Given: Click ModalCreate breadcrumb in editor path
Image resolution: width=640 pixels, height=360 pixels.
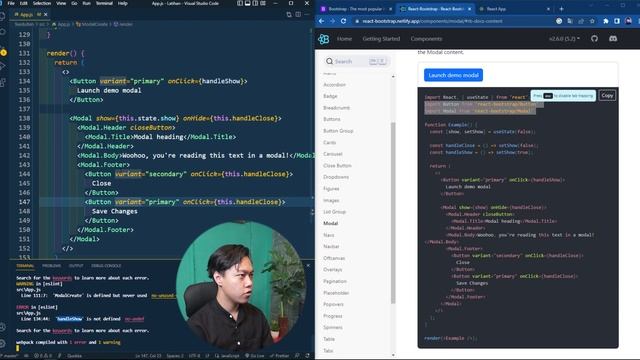Looking at the screenshot, I should pos(92,24).
